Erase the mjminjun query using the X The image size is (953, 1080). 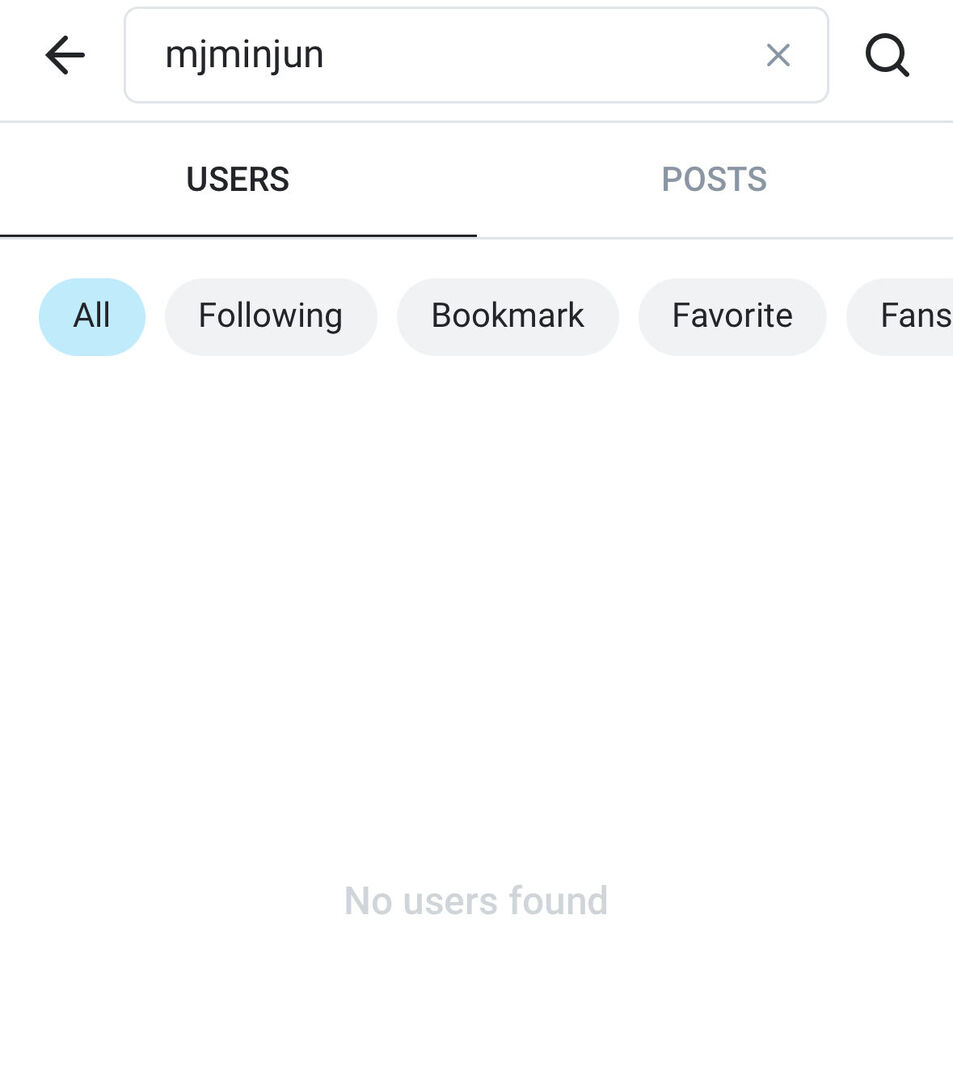pyautogui.click(x=778, y=55)
